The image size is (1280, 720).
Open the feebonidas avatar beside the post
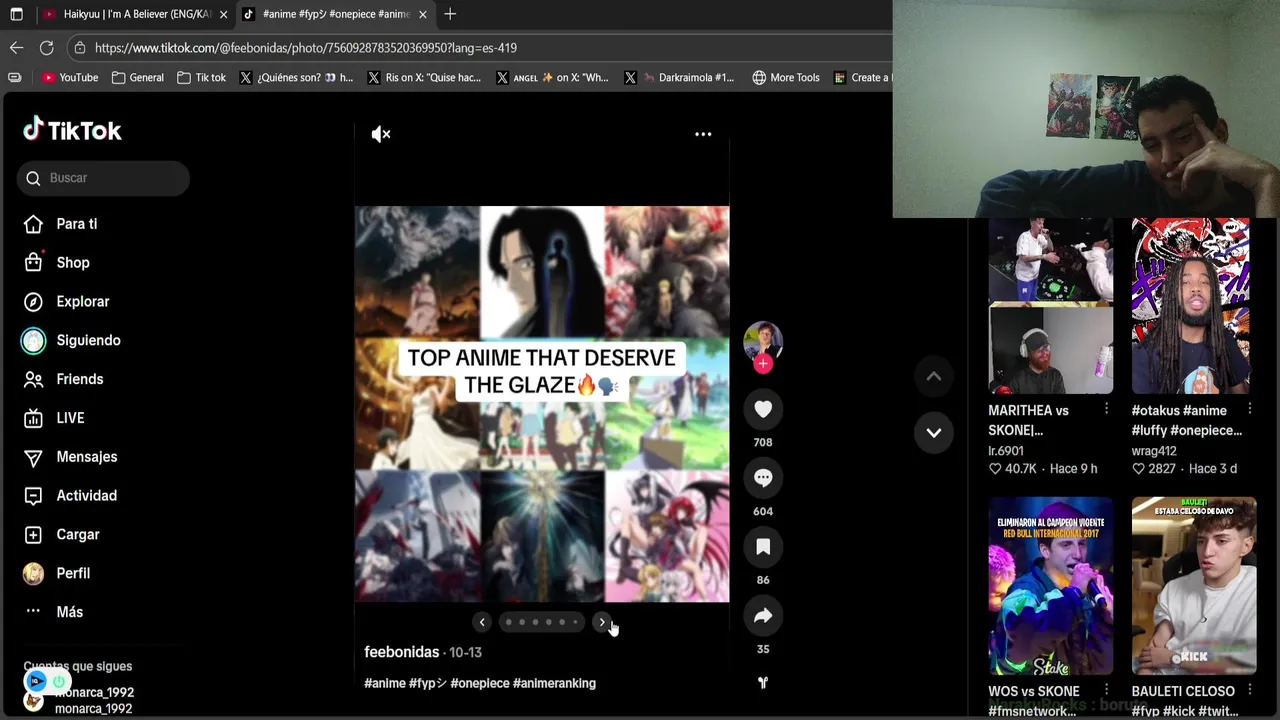pos(763,340)
